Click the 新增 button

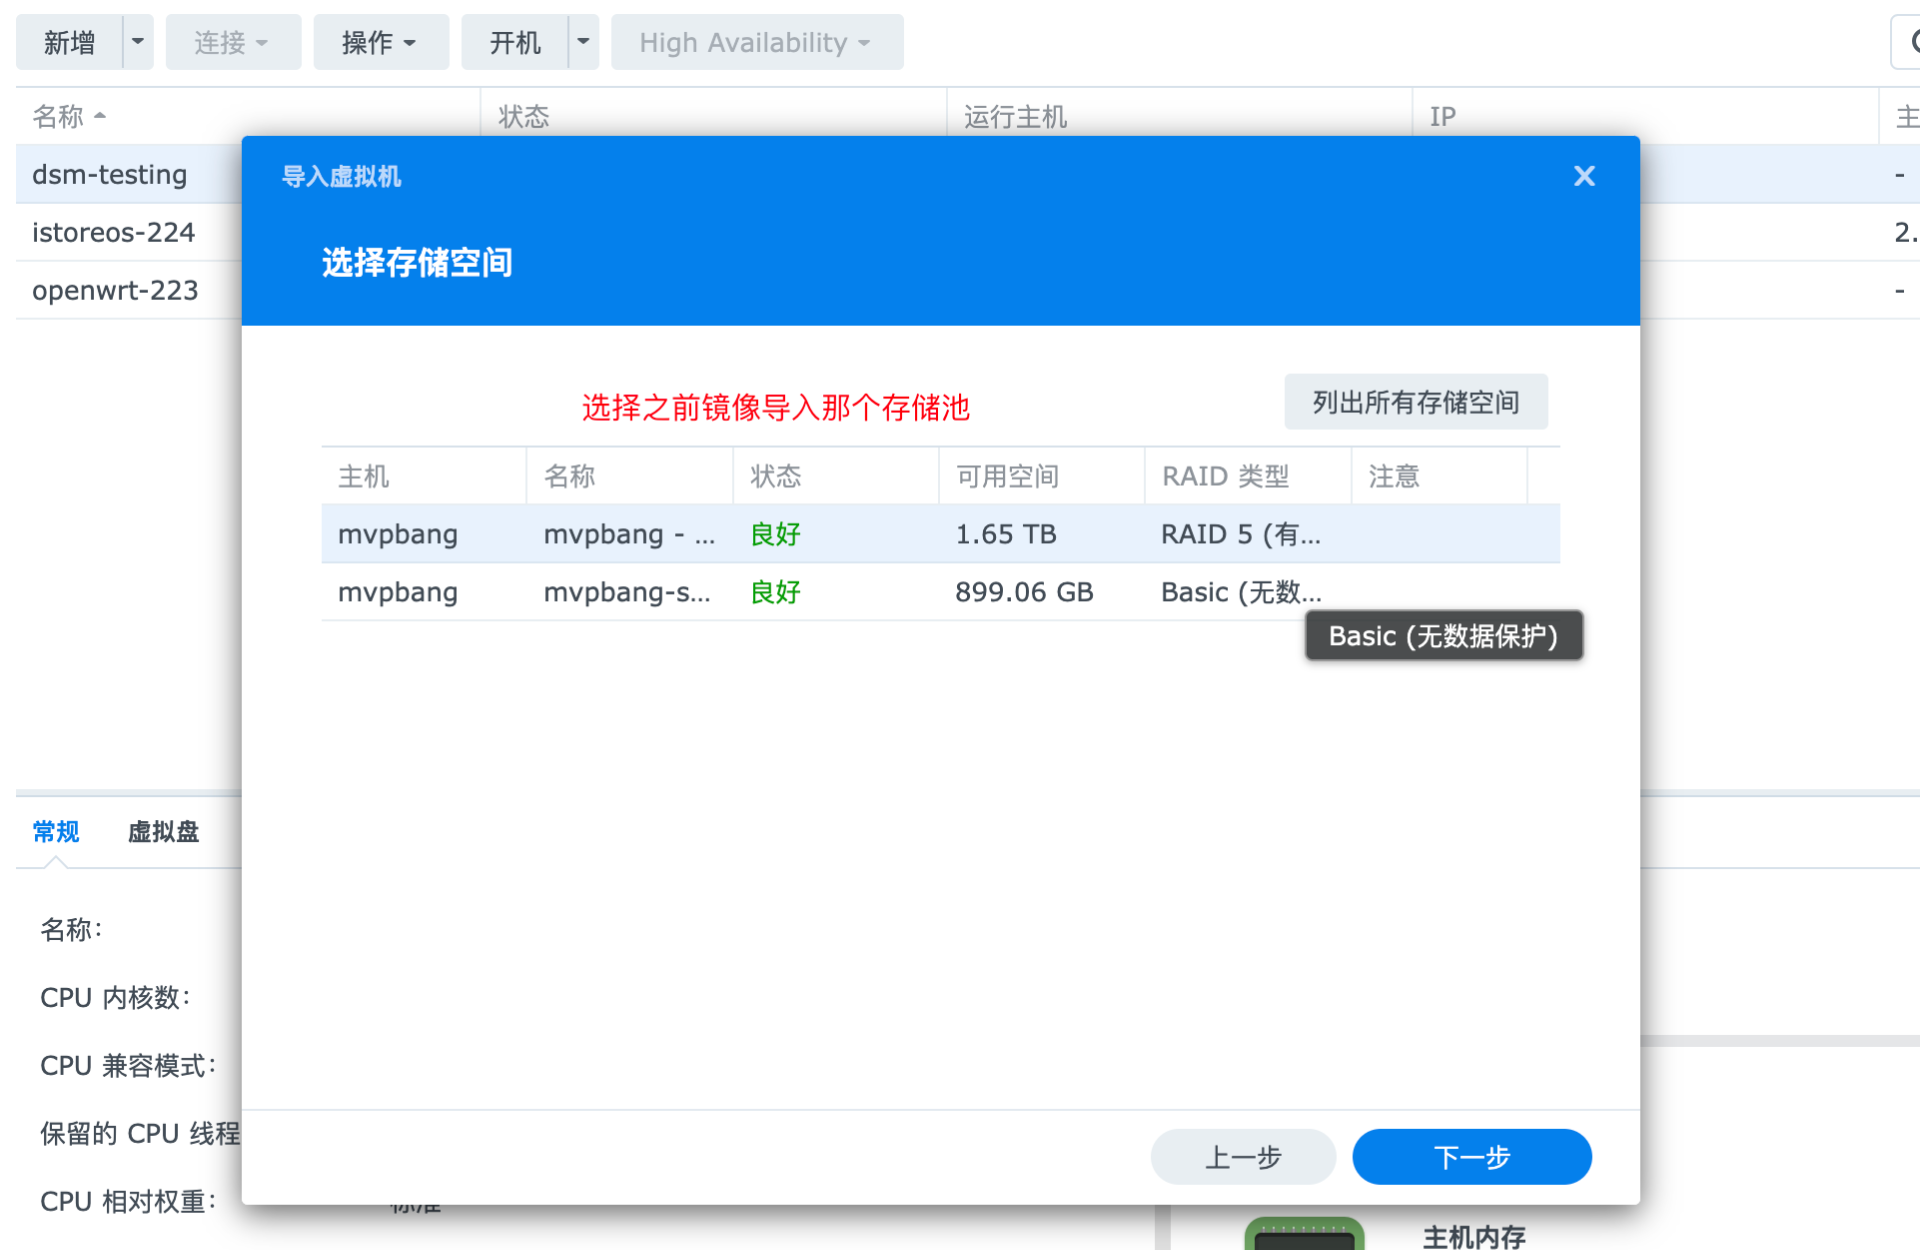(70, 42)
